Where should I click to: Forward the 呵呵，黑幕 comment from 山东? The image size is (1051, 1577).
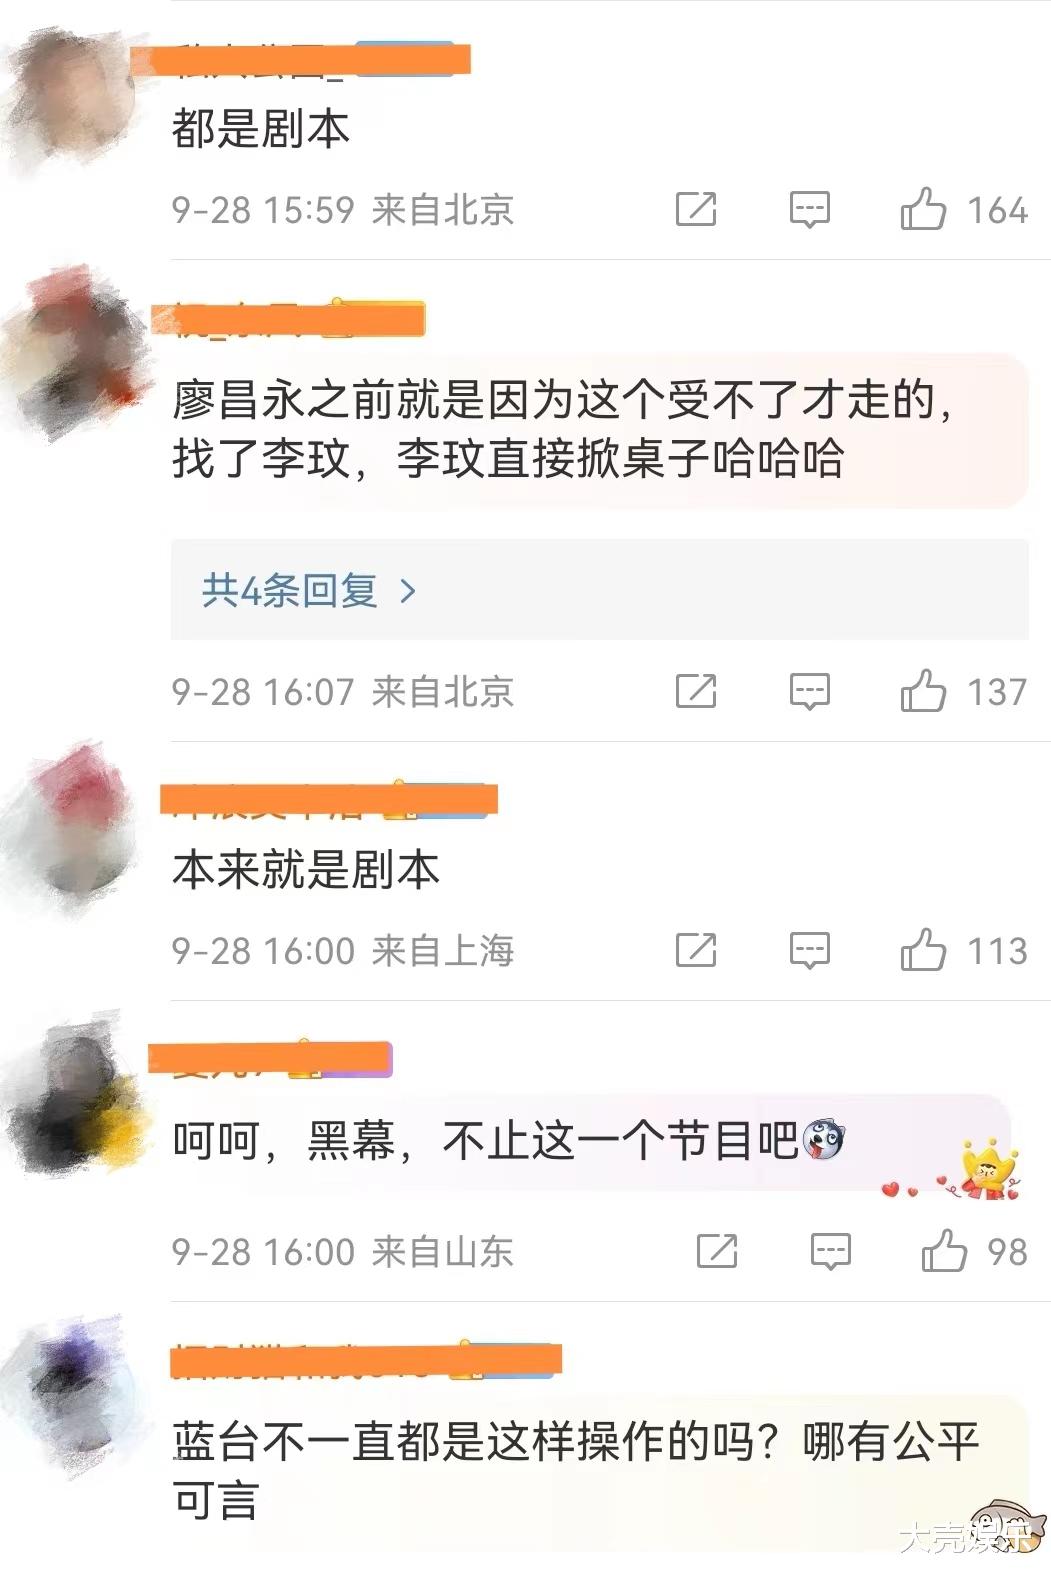[717, 1251]
